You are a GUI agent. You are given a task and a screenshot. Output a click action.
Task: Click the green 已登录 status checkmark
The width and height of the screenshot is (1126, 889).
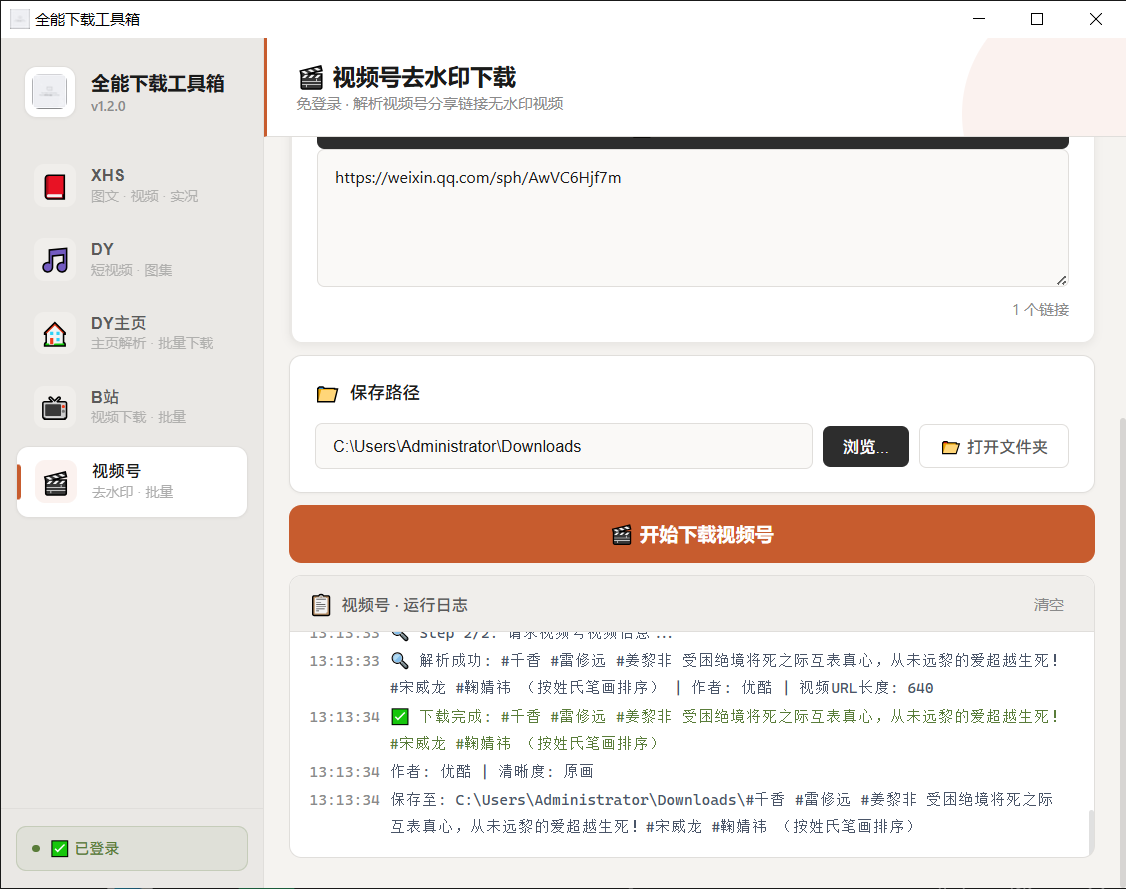[60, 849]
